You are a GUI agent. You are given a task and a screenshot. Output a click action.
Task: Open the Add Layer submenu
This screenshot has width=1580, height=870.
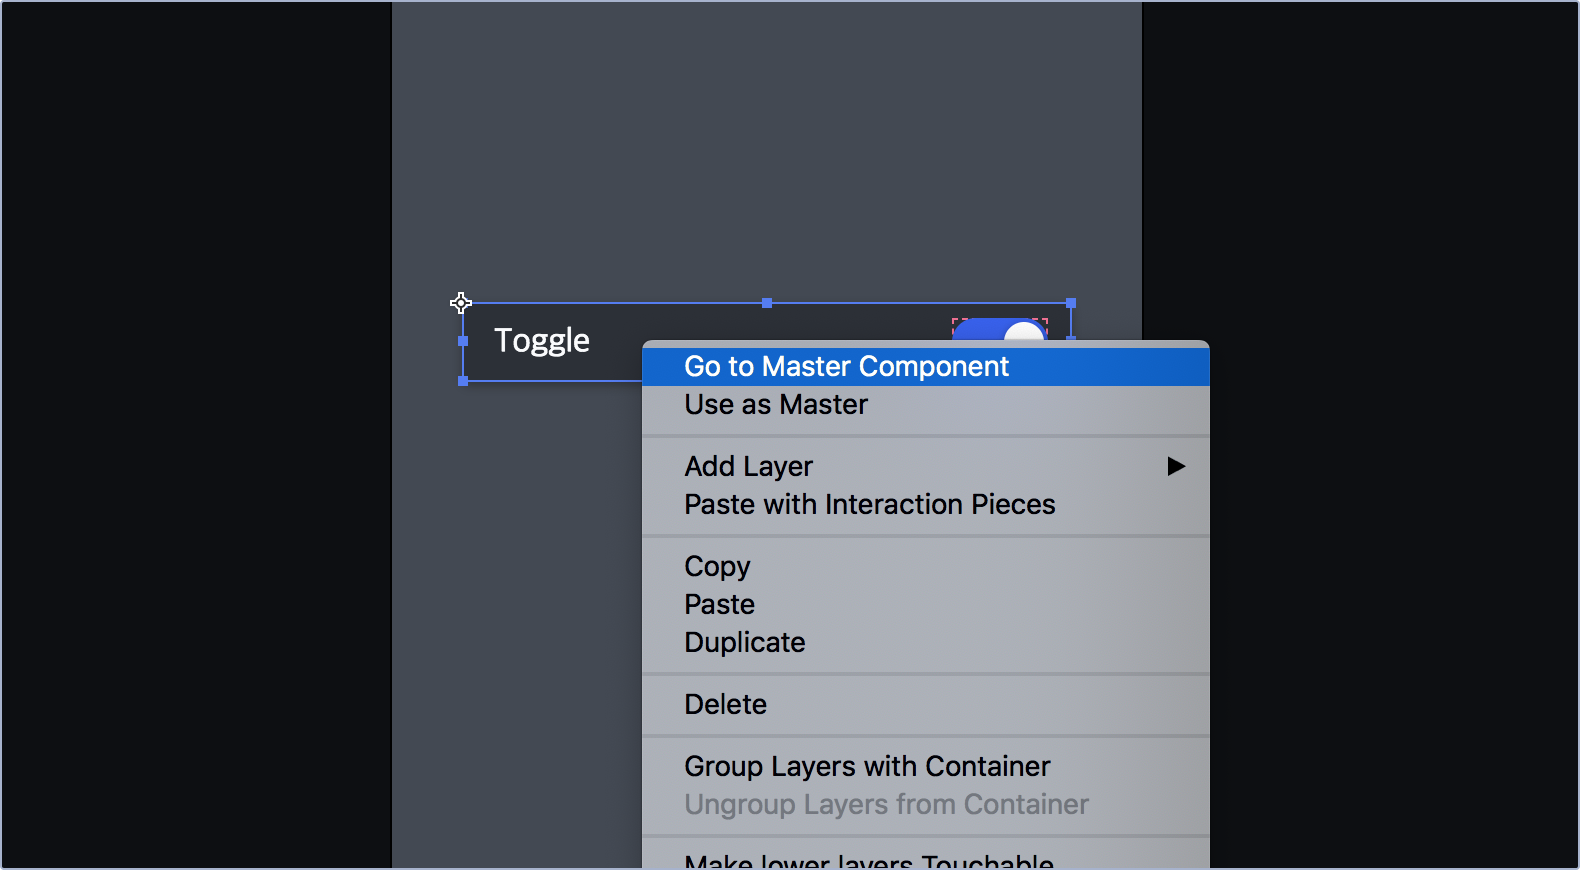925,467
